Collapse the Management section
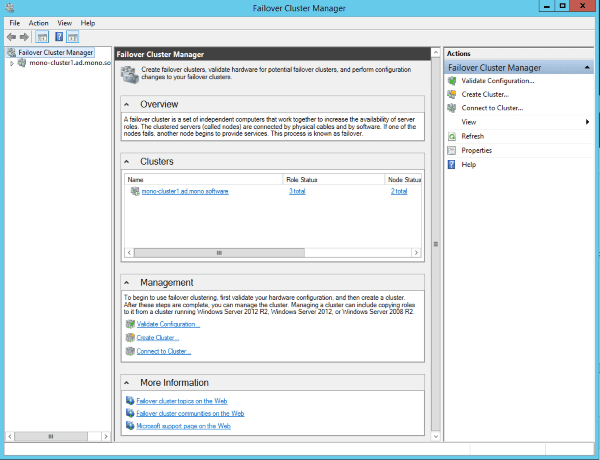The height and width of the screenshot is (460, 600). (x=127, y=283)
